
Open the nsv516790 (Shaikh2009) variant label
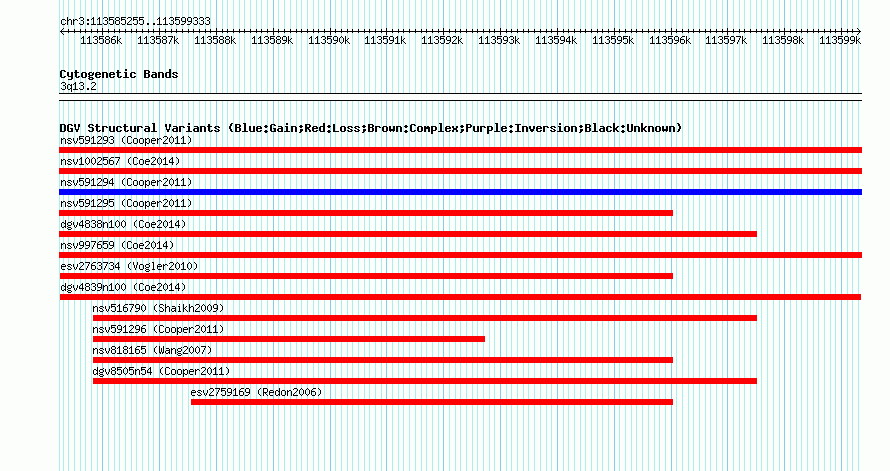click(x=158, y=308)
